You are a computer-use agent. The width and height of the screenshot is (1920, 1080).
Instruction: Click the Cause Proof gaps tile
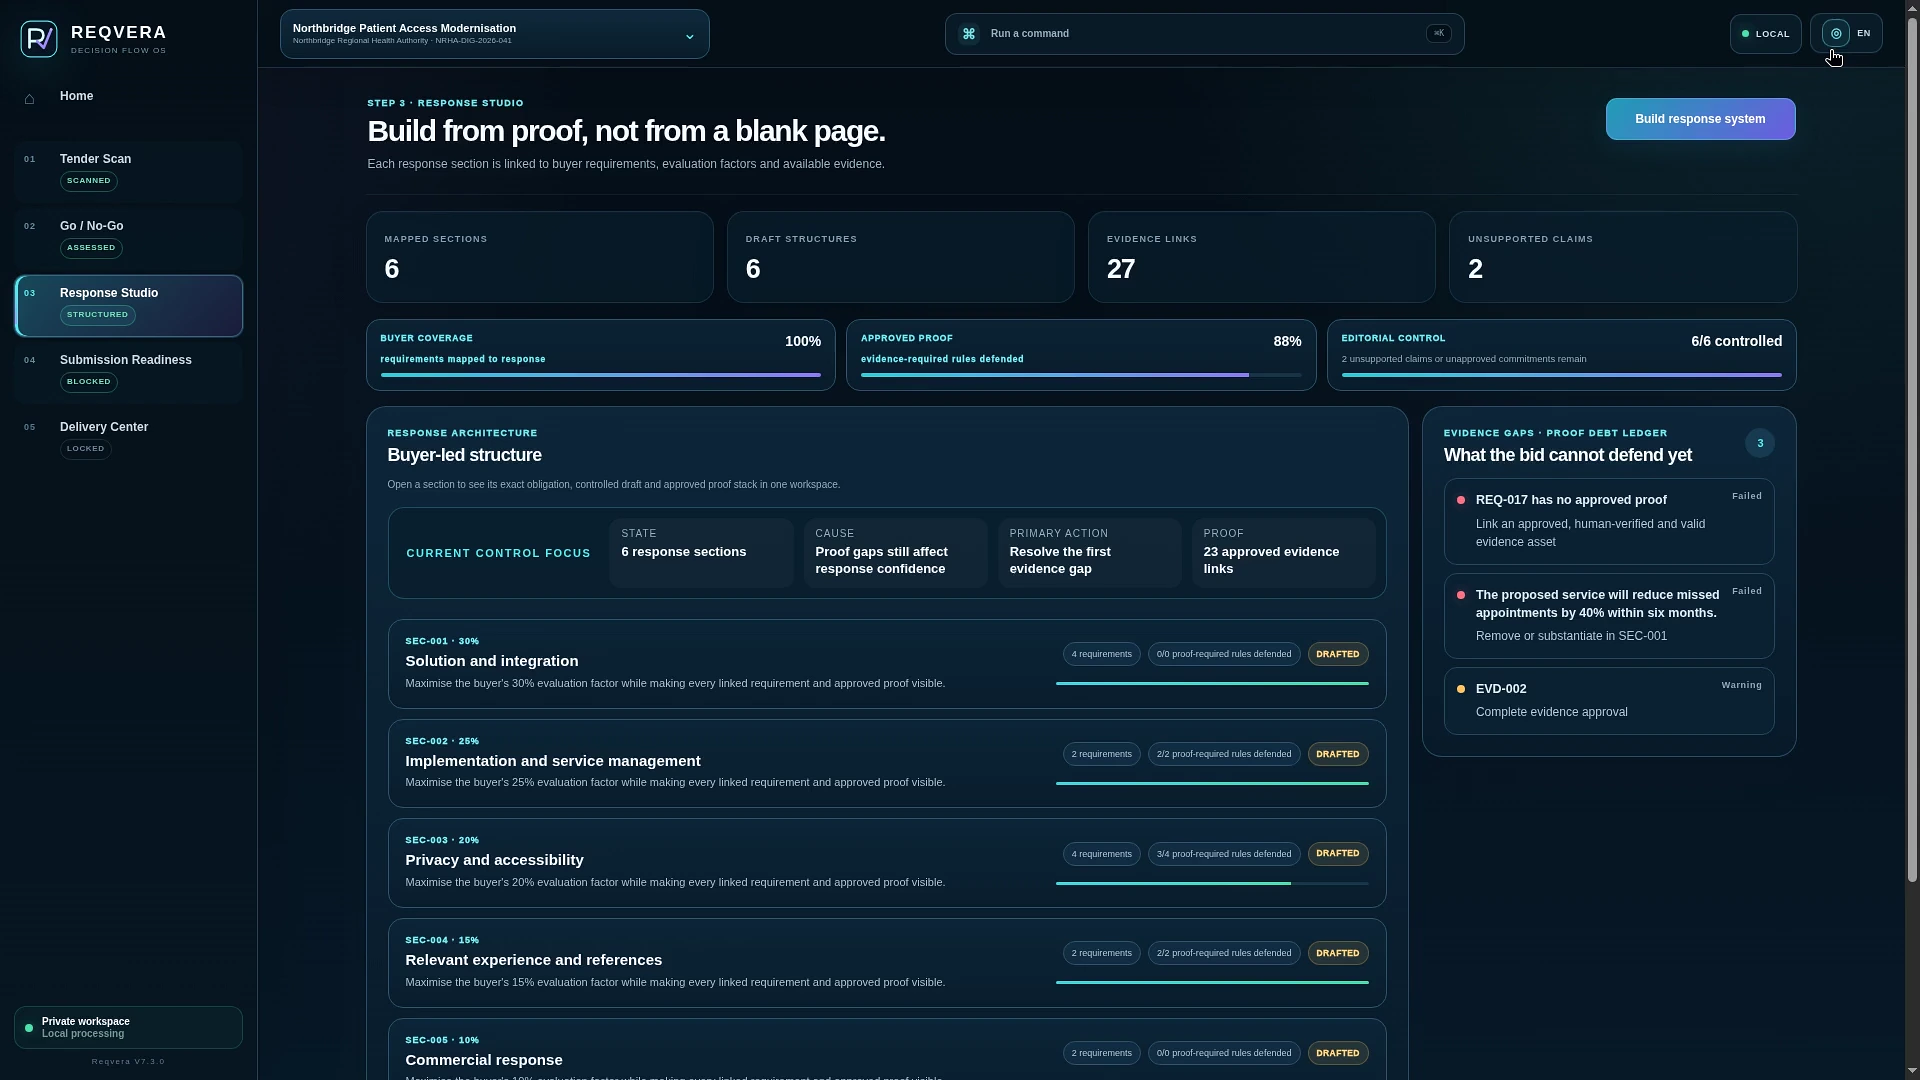click(x=896, y=553)
